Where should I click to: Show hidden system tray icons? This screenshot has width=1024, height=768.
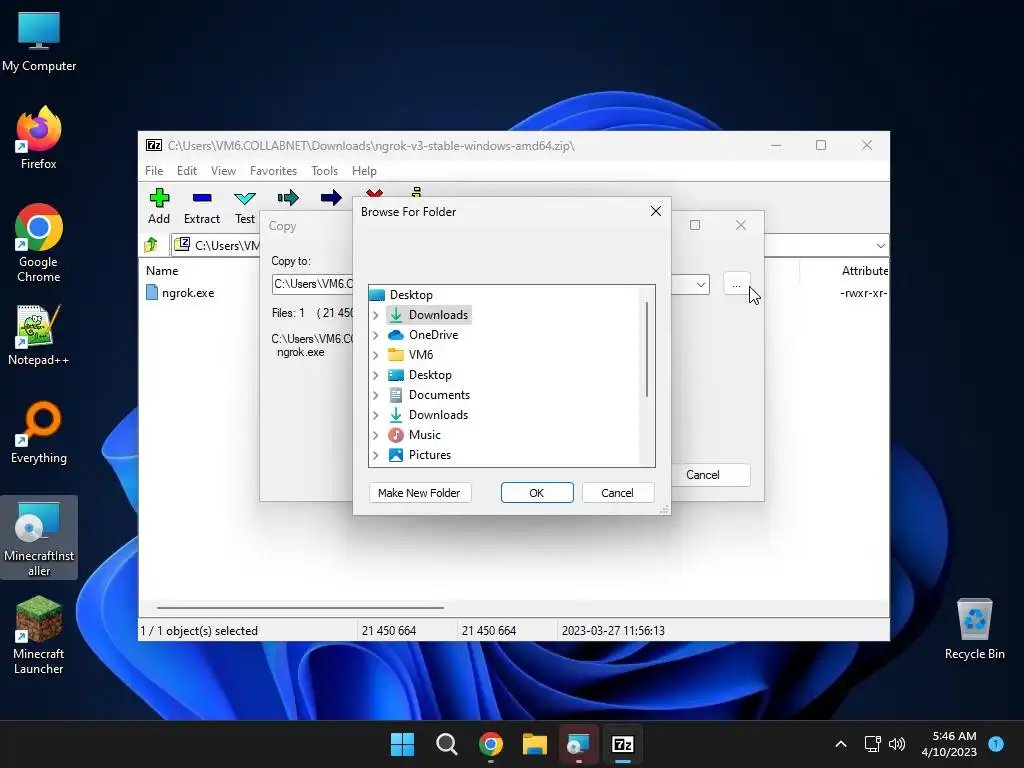840,744
